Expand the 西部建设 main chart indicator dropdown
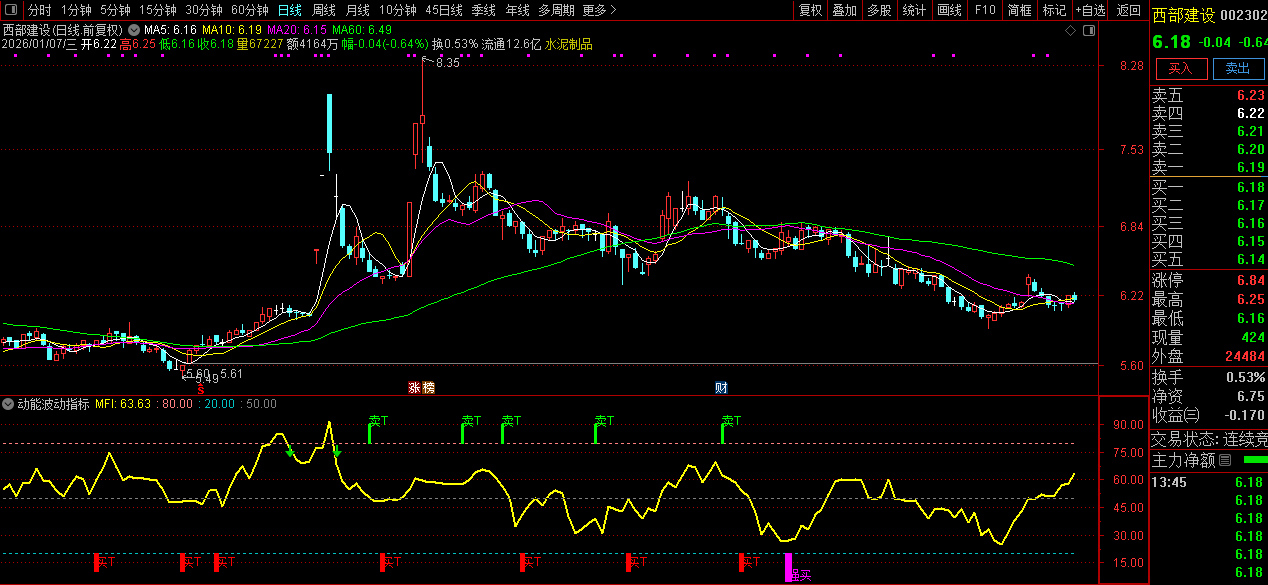1268x585 pixels. (x=133, y=30)
